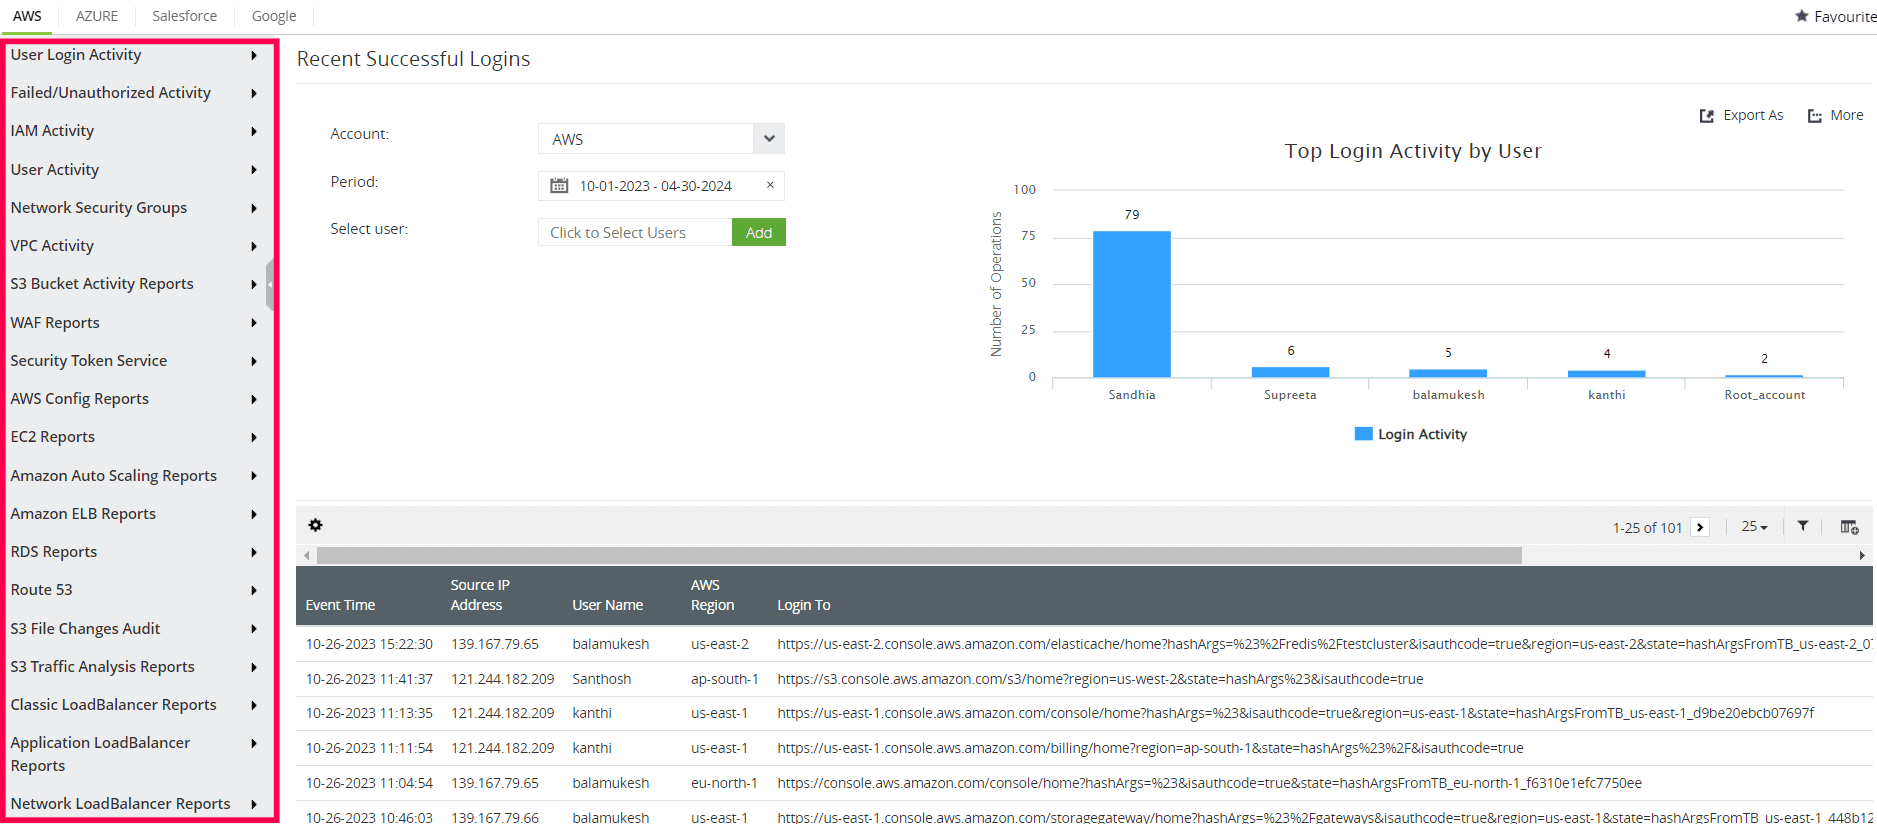Toggle the Login Activity legend swatch
Viewport: 1877px width, 824px height.
(x=1363, y=434)
